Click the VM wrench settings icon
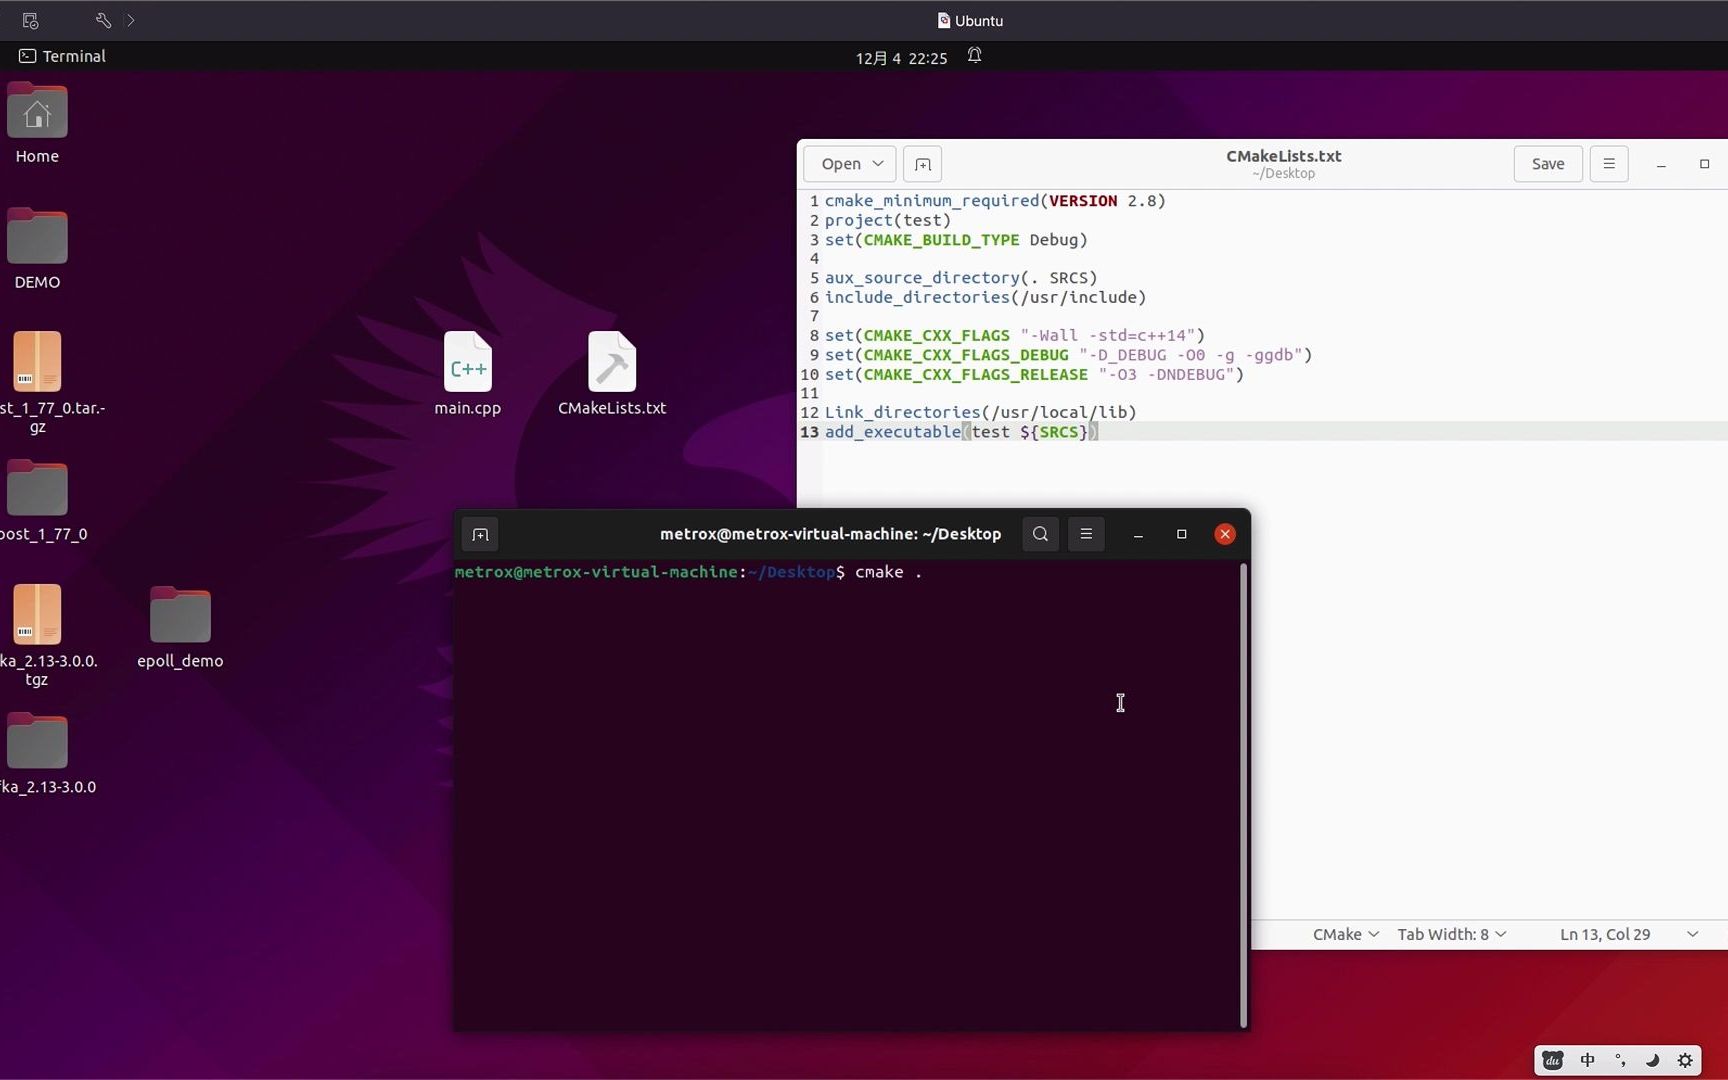The image size is (1728, 1080). point(103,20)
